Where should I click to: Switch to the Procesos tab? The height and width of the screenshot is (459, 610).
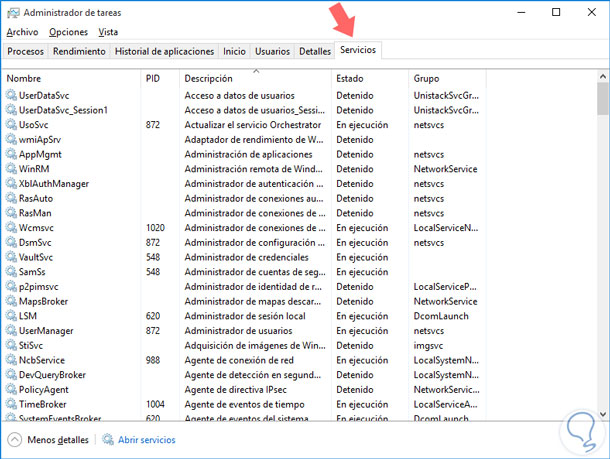click(25, 51)
